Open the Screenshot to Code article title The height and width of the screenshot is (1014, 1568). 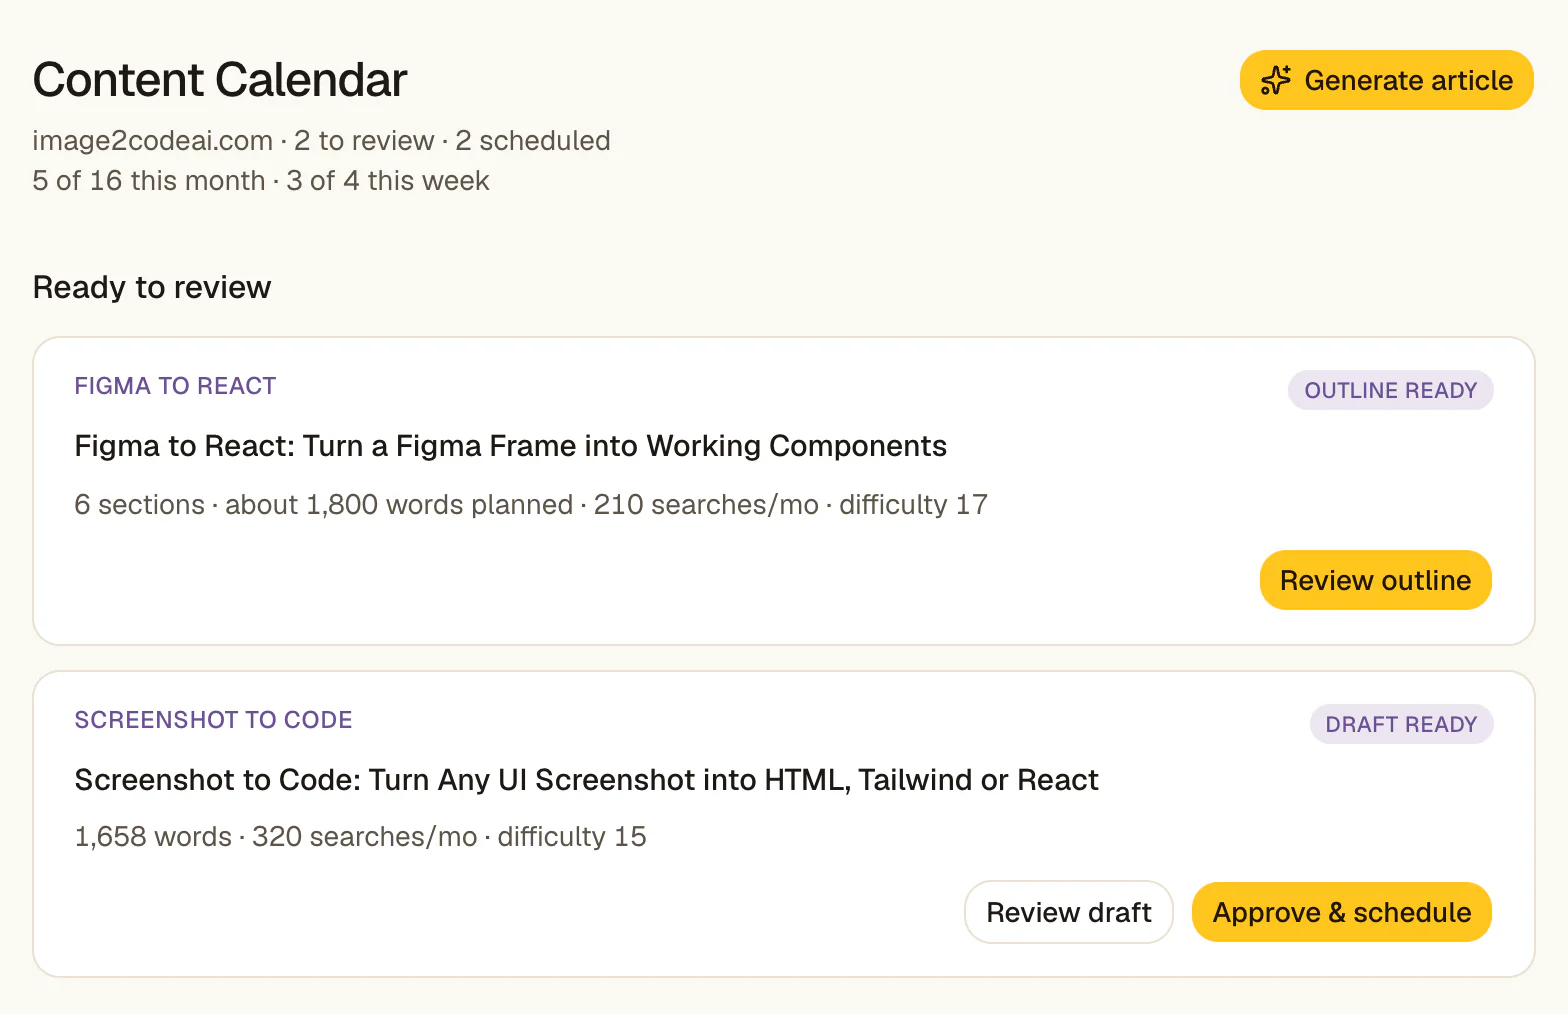click(x=586, y=780)
